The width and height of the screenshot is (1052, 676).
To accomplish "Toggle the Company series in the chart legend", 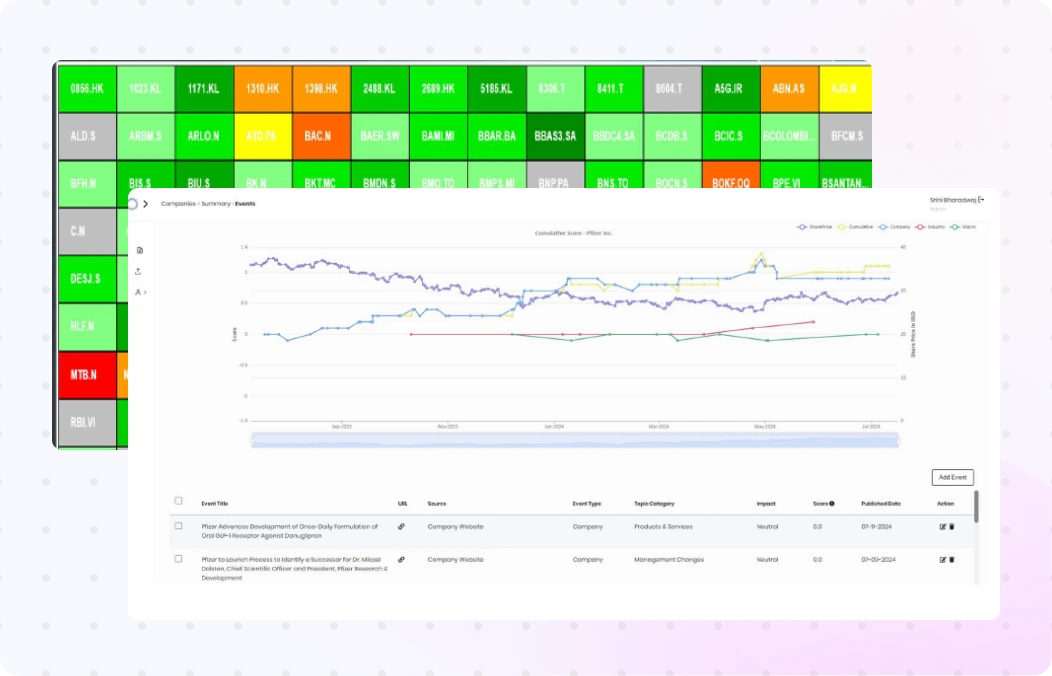I will tap(894, 227).
